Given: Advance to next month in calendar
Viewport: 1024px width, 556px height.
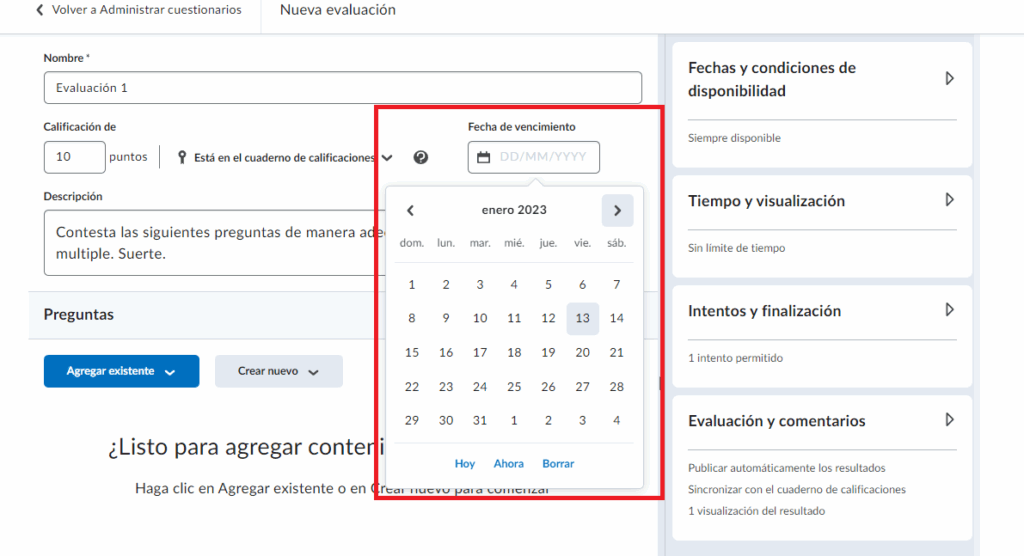Looking at the screenshot, I should tap(617, 210).
